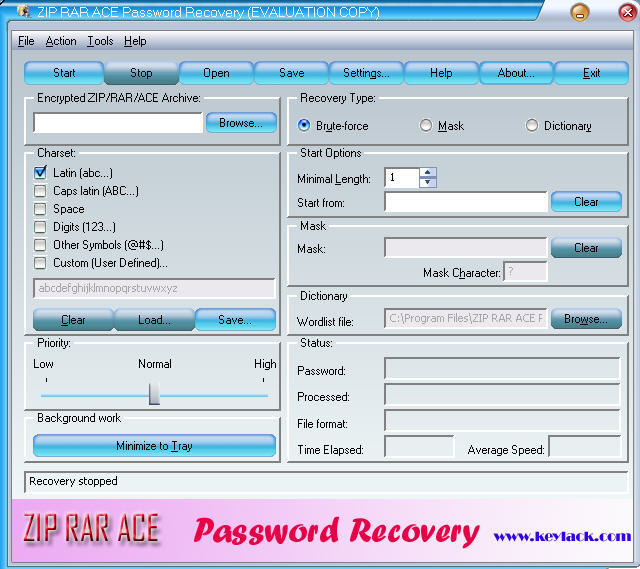Click Minimize to Tray button

click(x=154, y=446)
